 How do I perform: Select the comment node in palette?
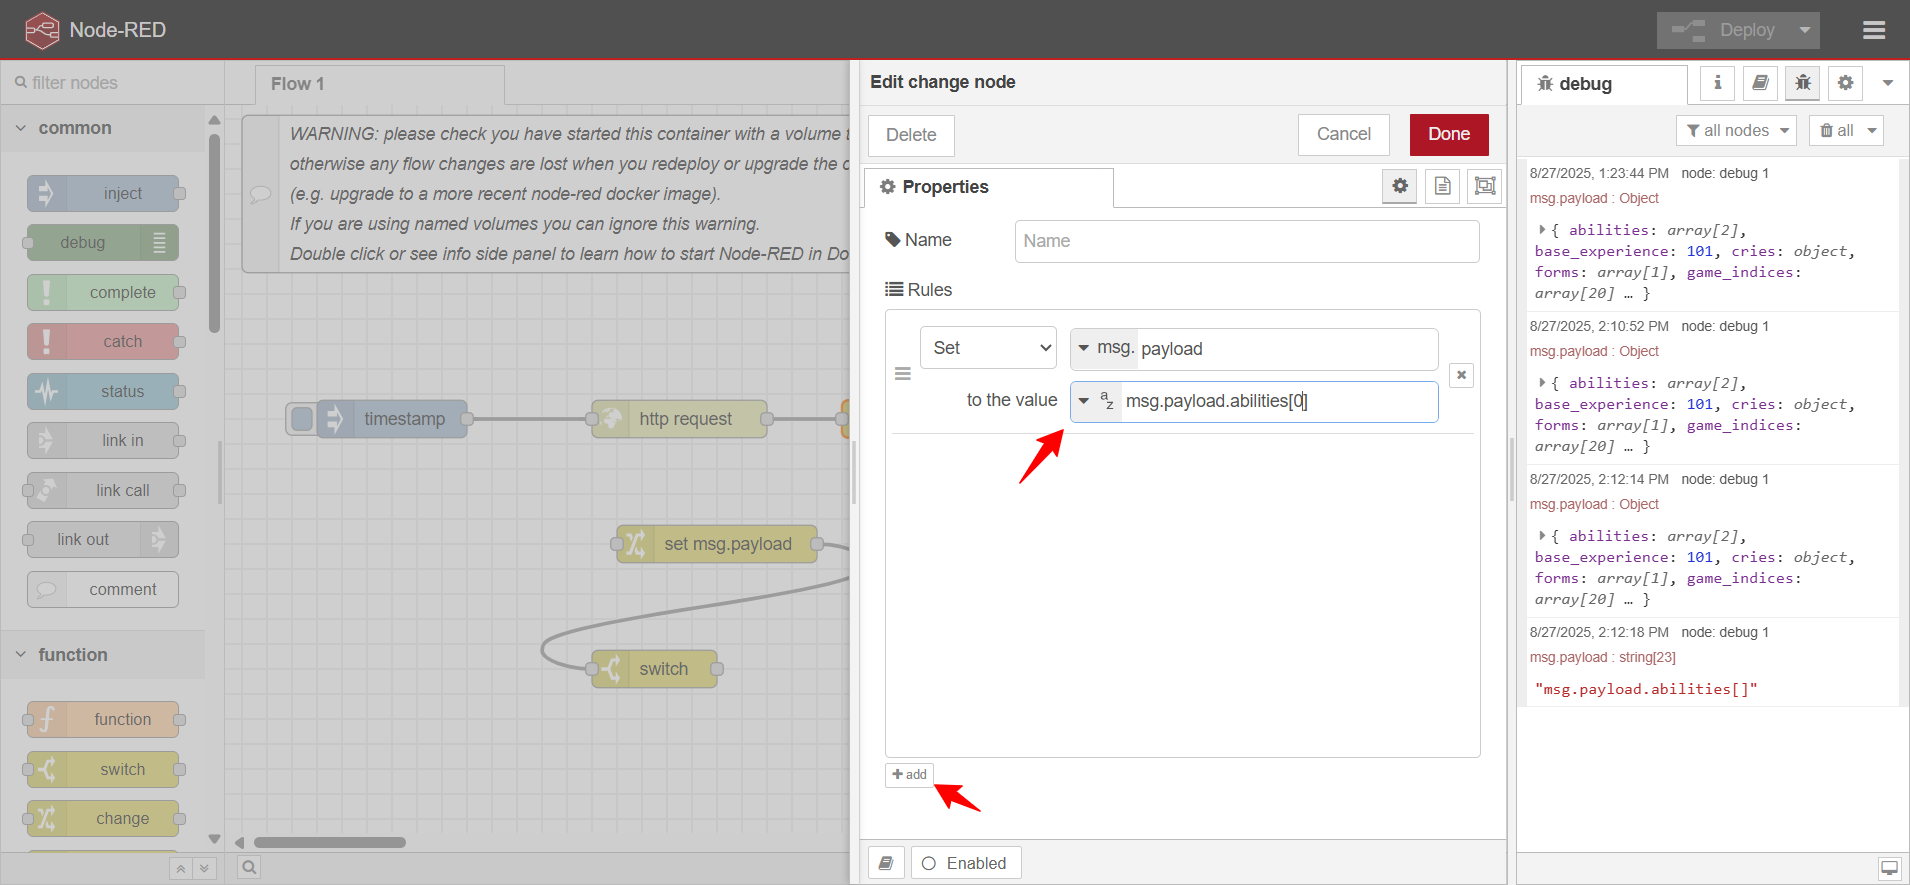[104, 589]
